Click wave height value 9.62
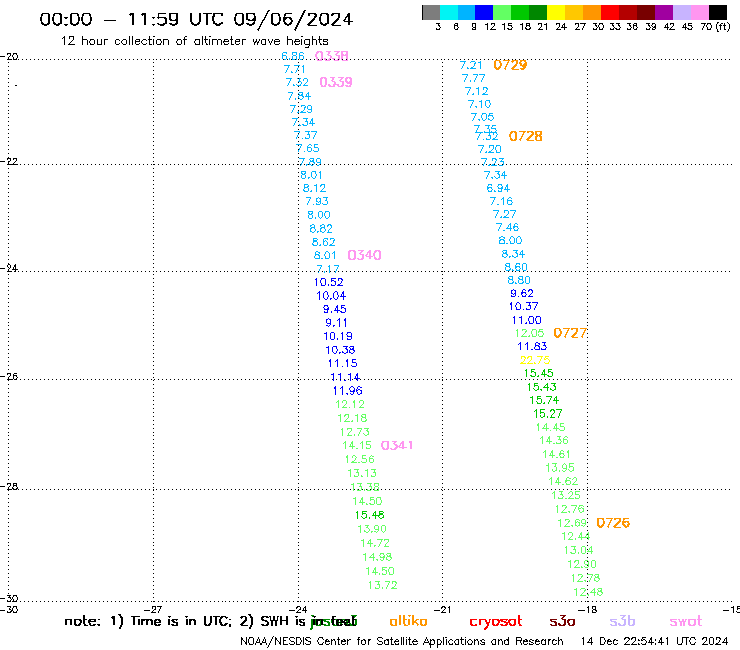Viewport: 740px width, 650px height. [521, 293]
